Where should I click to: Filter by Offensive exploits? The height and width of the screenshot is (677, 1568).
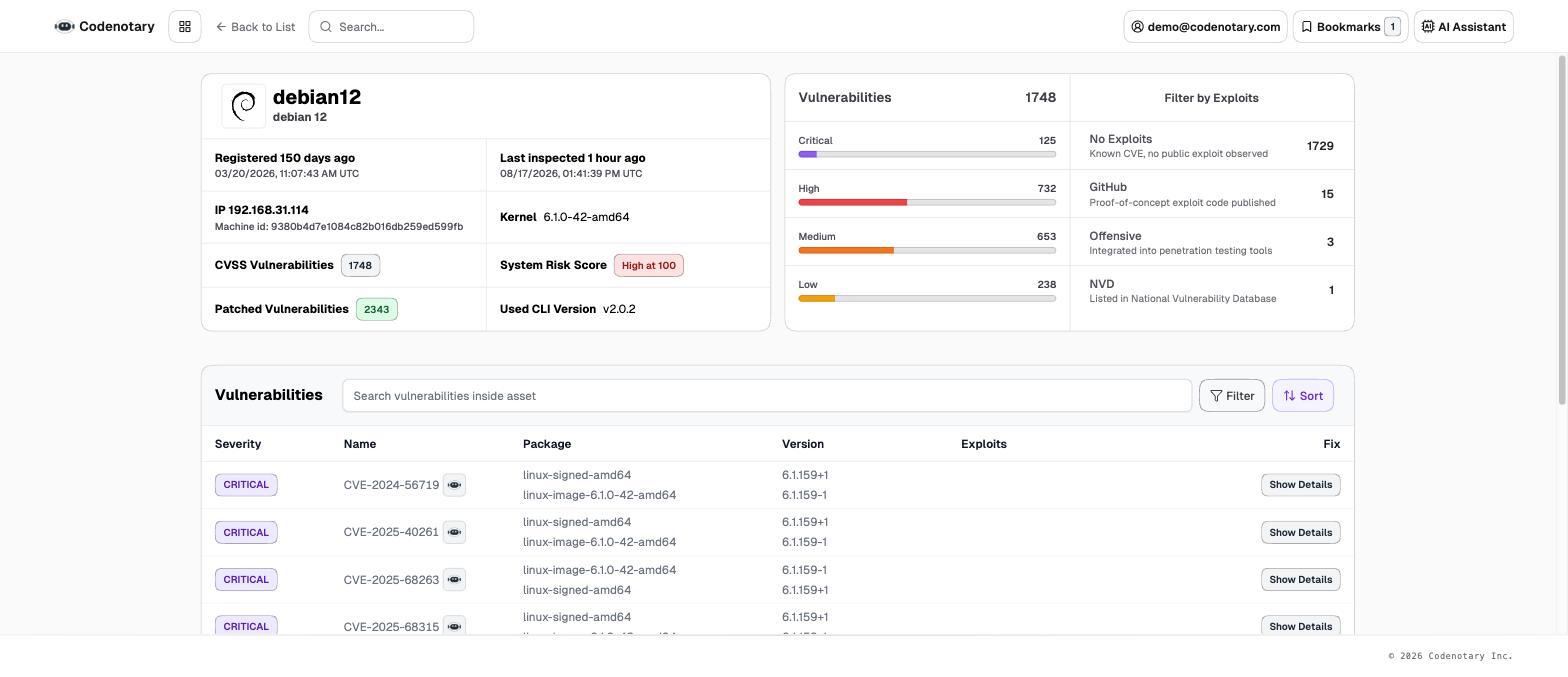(x=1212, y=242)
